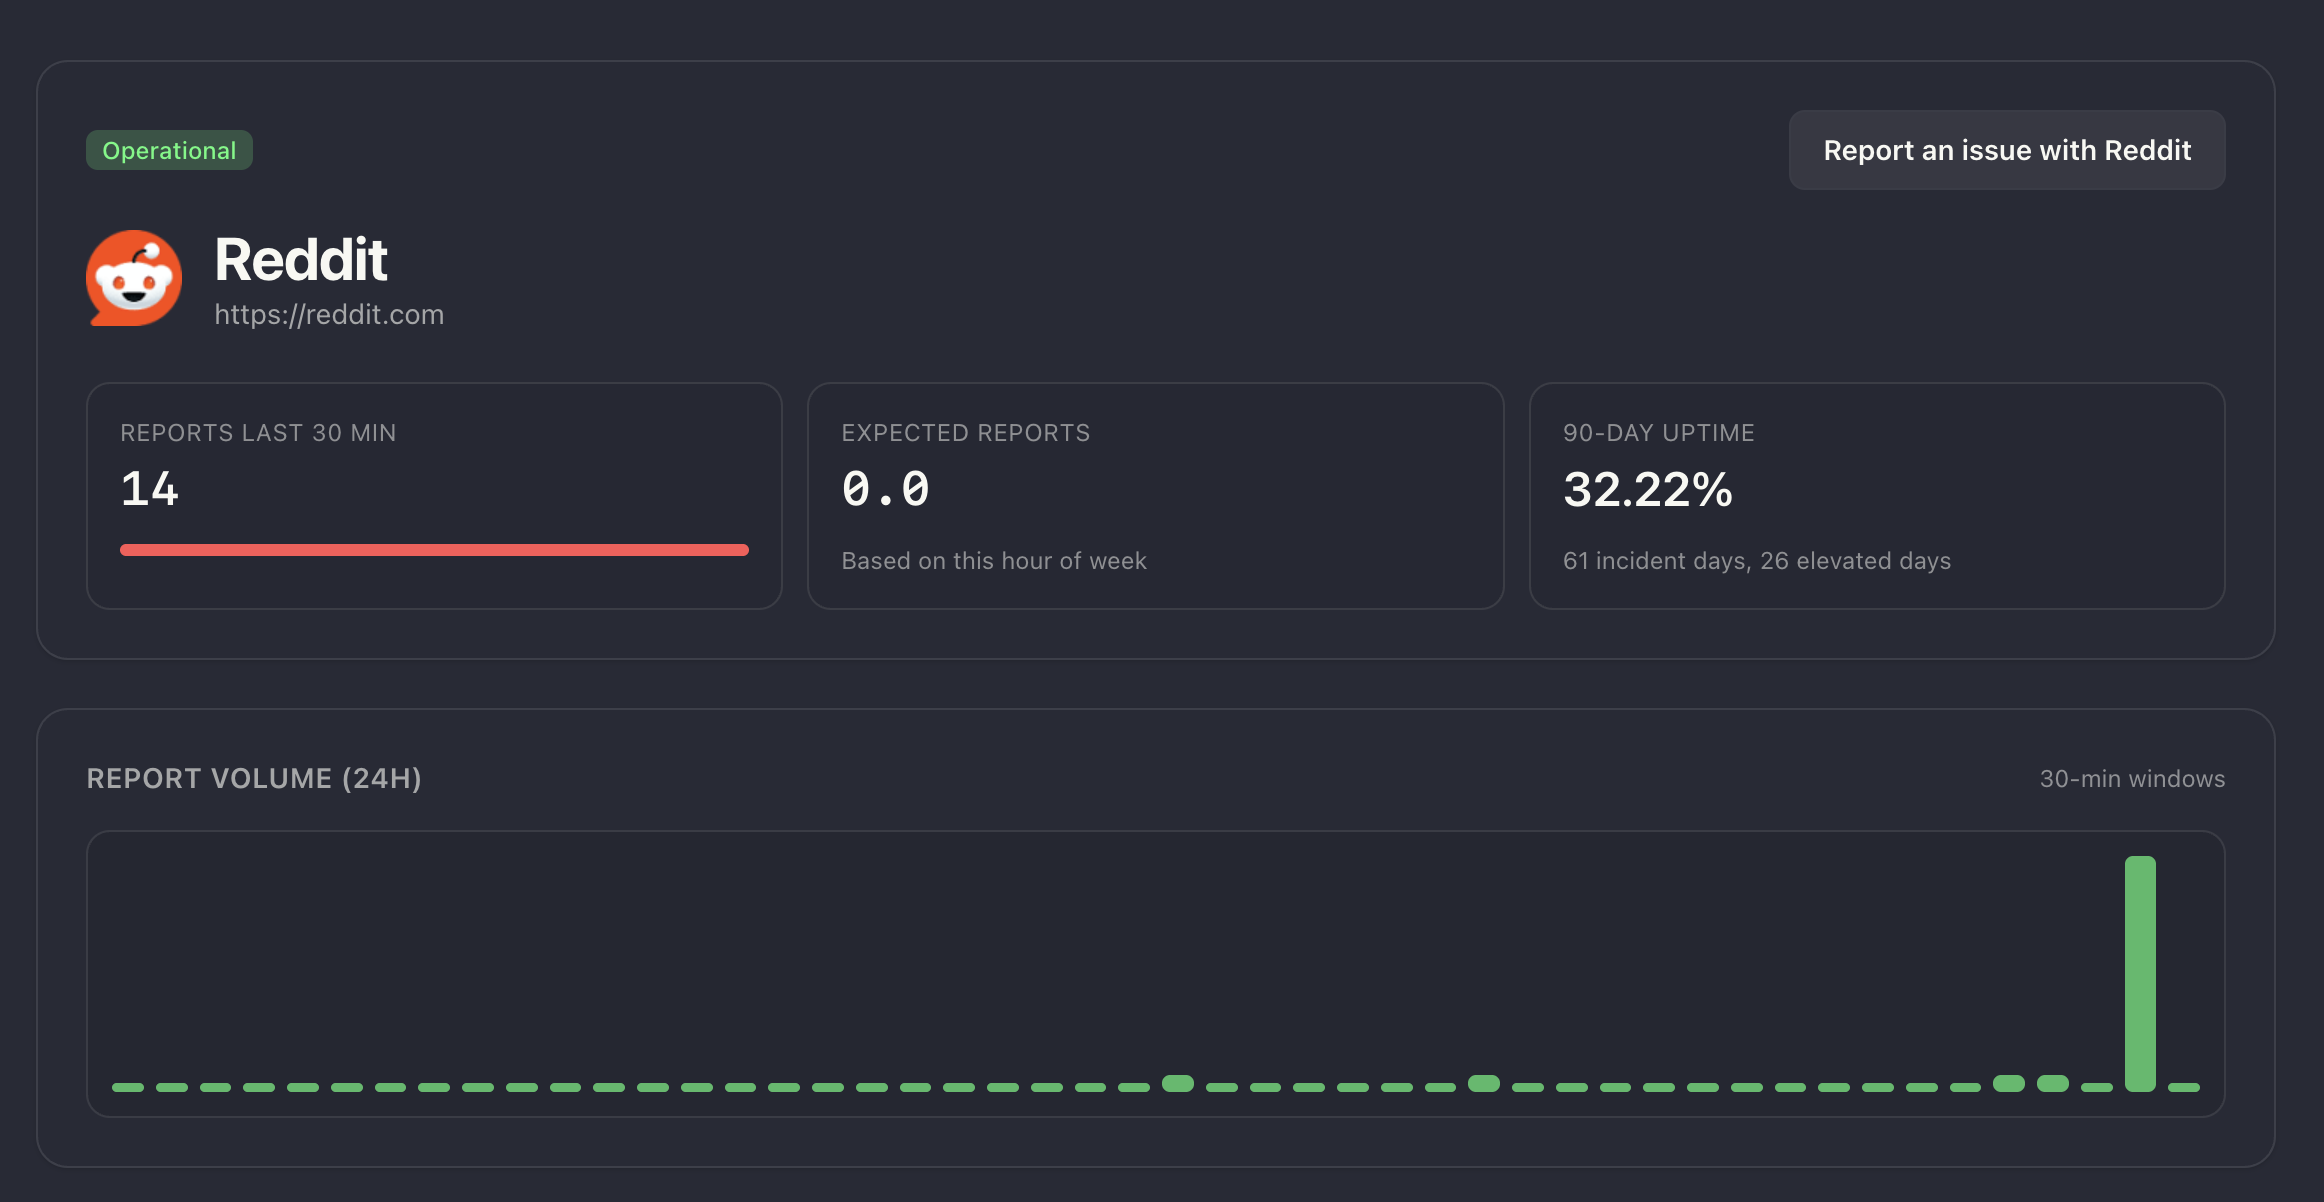
Task: Click Based on this hour of week text
Action: click(x=993, y=561)
